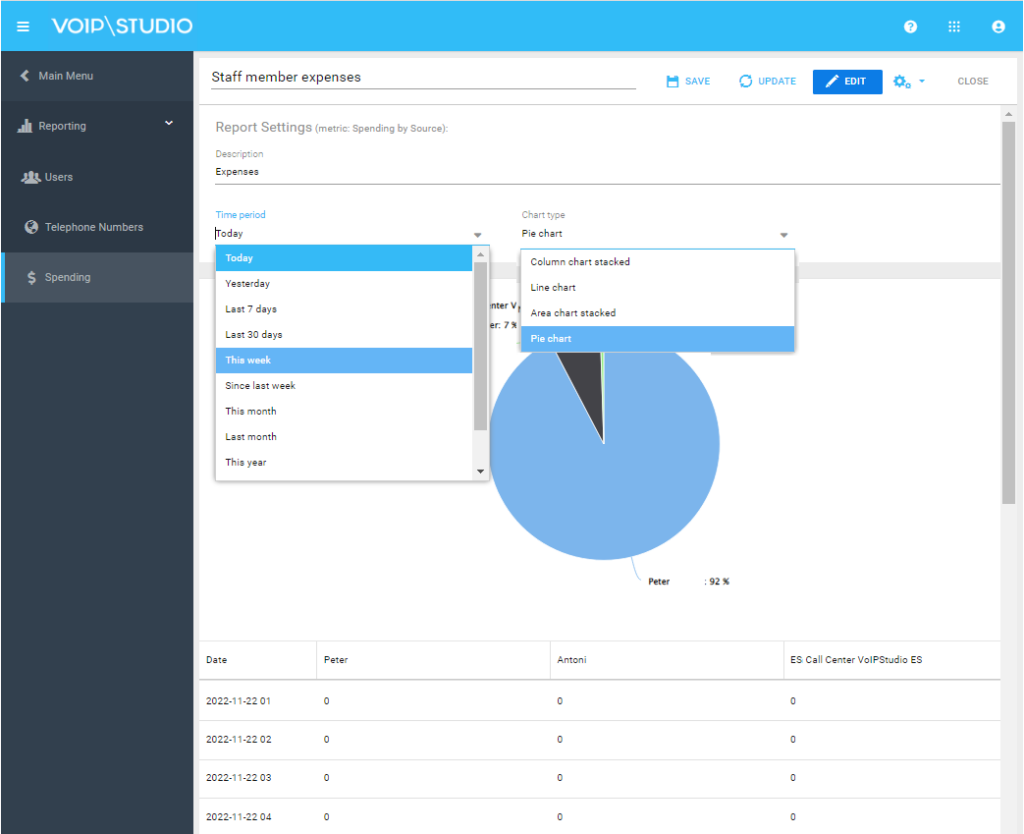Click the Save report icon

[672, 81]
